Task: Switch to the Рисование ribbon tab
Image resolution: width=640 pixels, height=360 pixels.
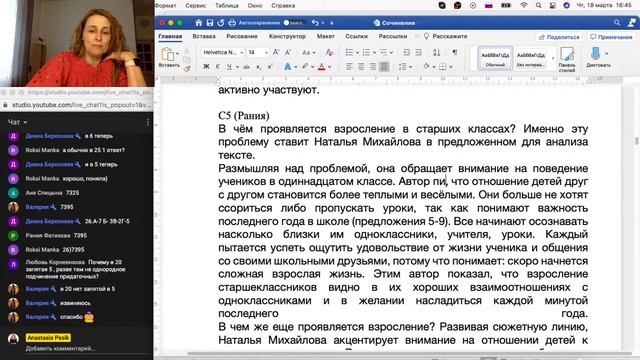Action: (x=242, y=36)
